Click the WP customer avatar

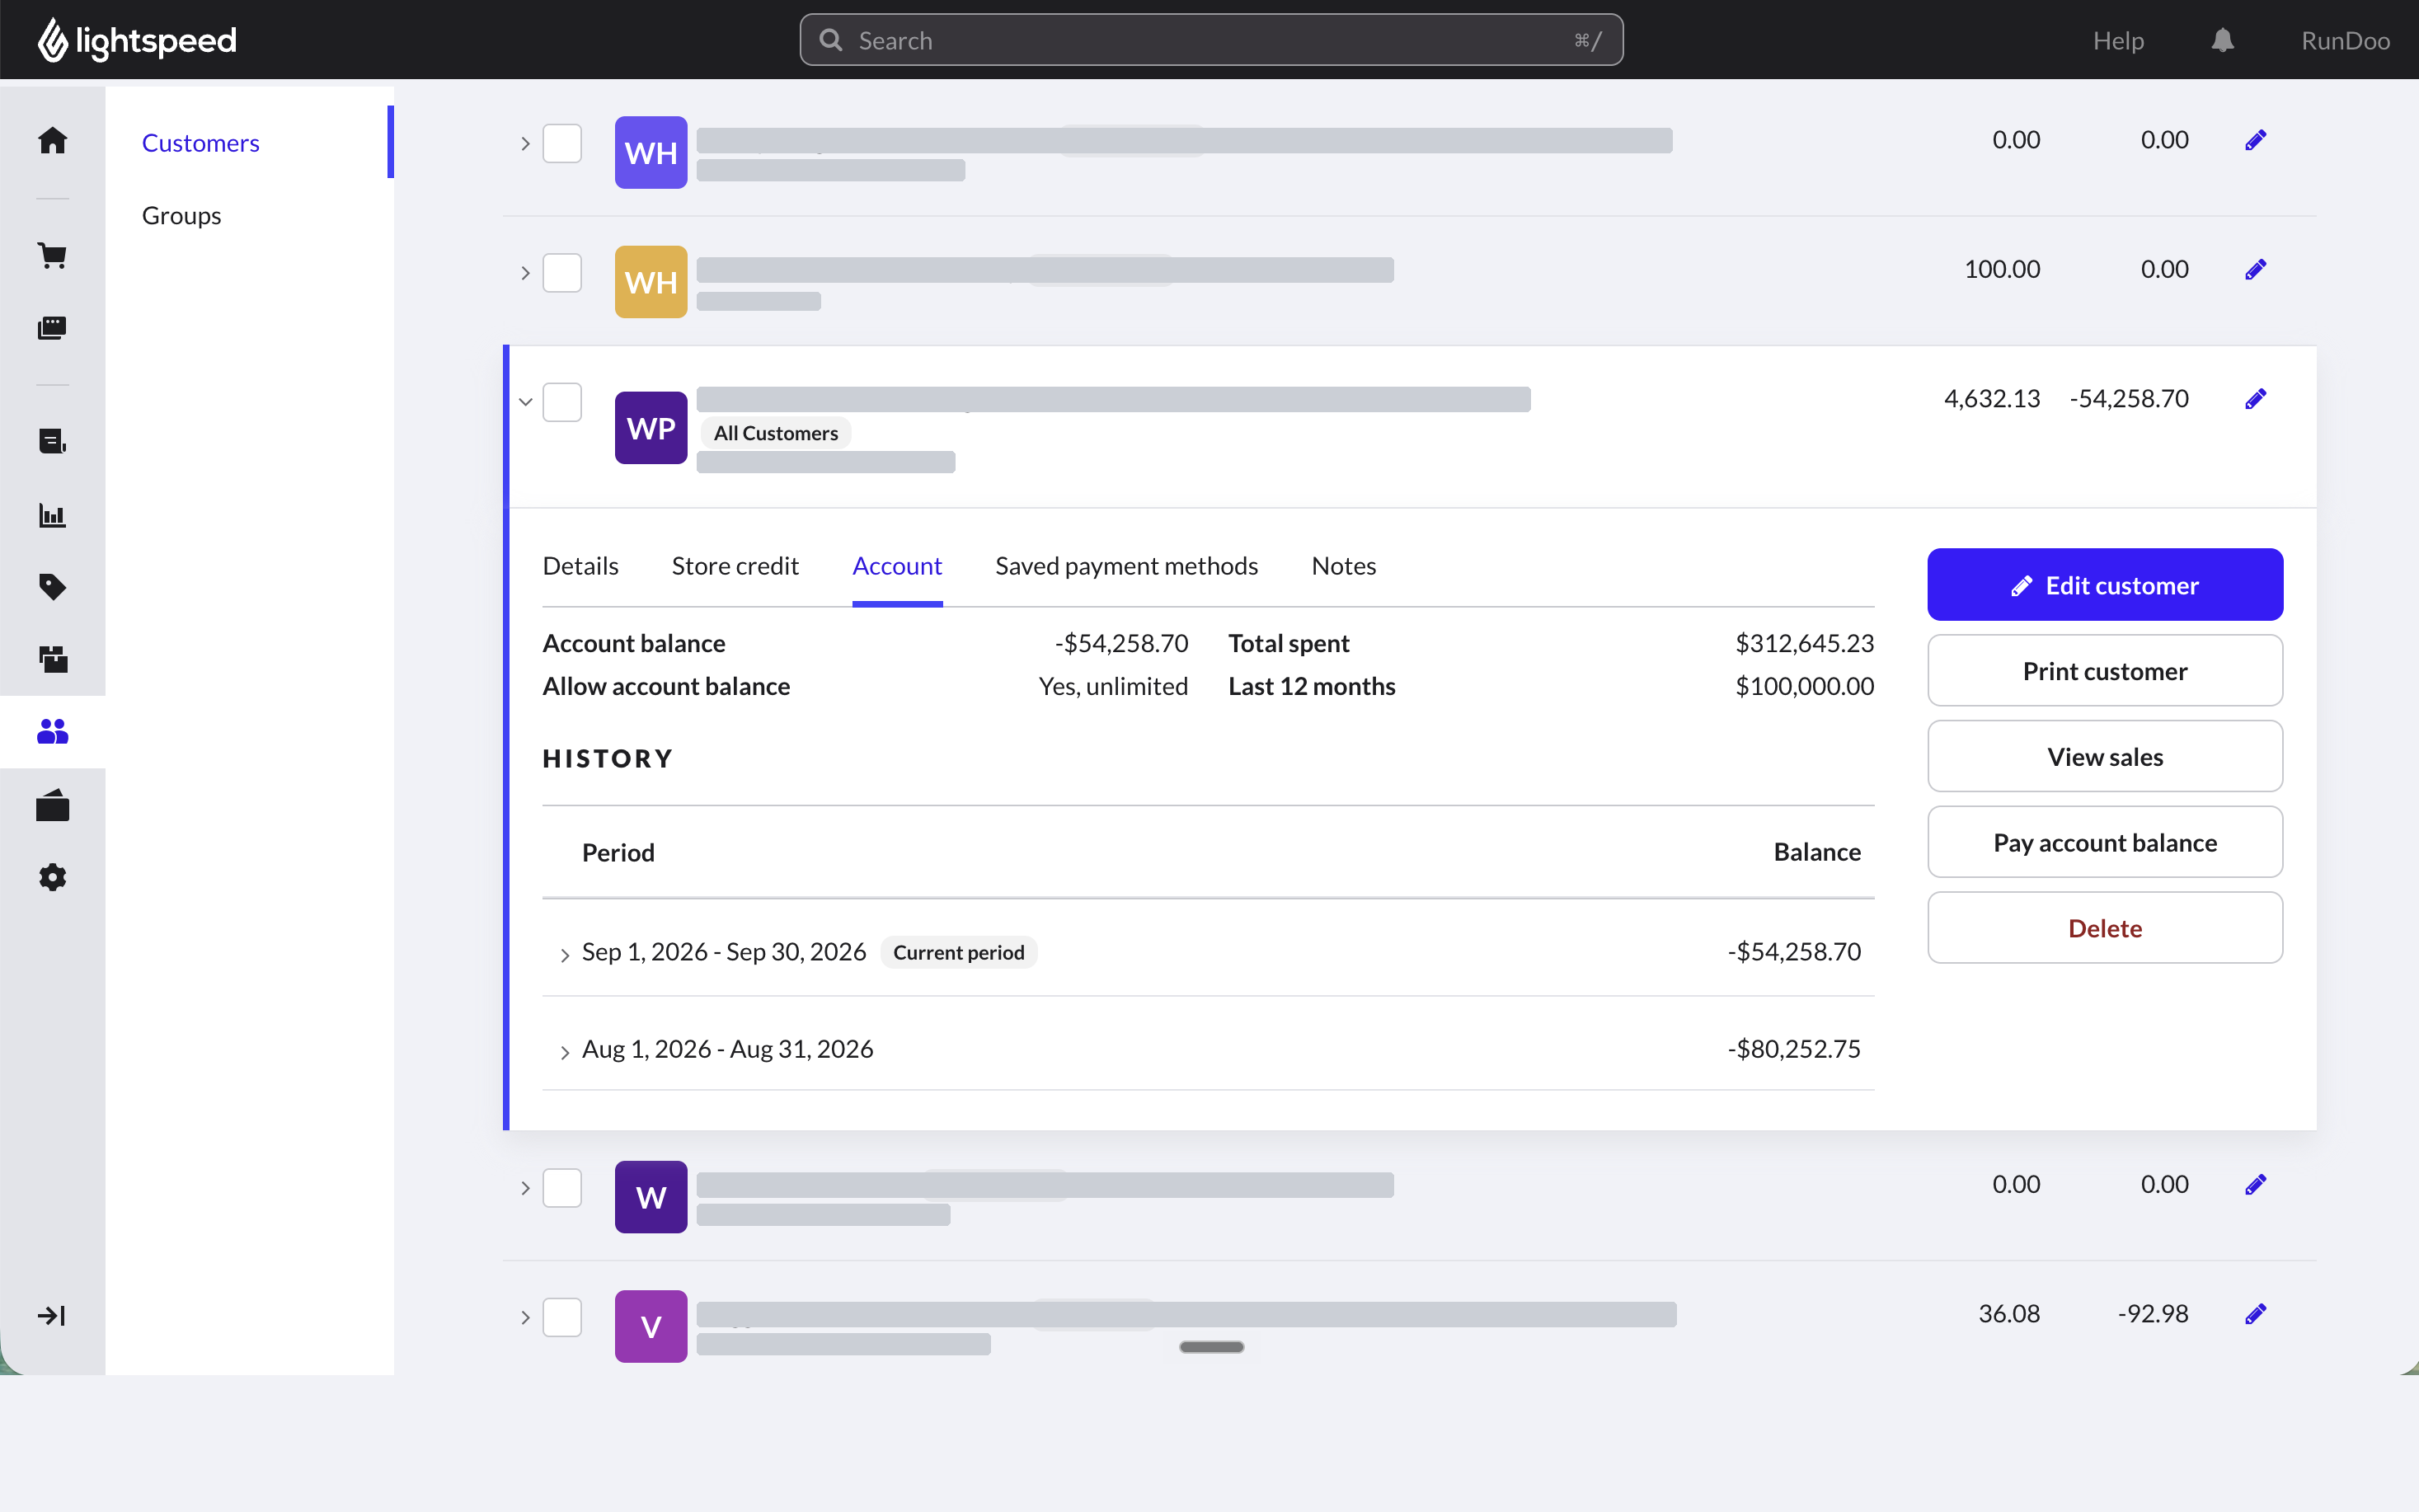pyautogui.click(x=651, y=428)
